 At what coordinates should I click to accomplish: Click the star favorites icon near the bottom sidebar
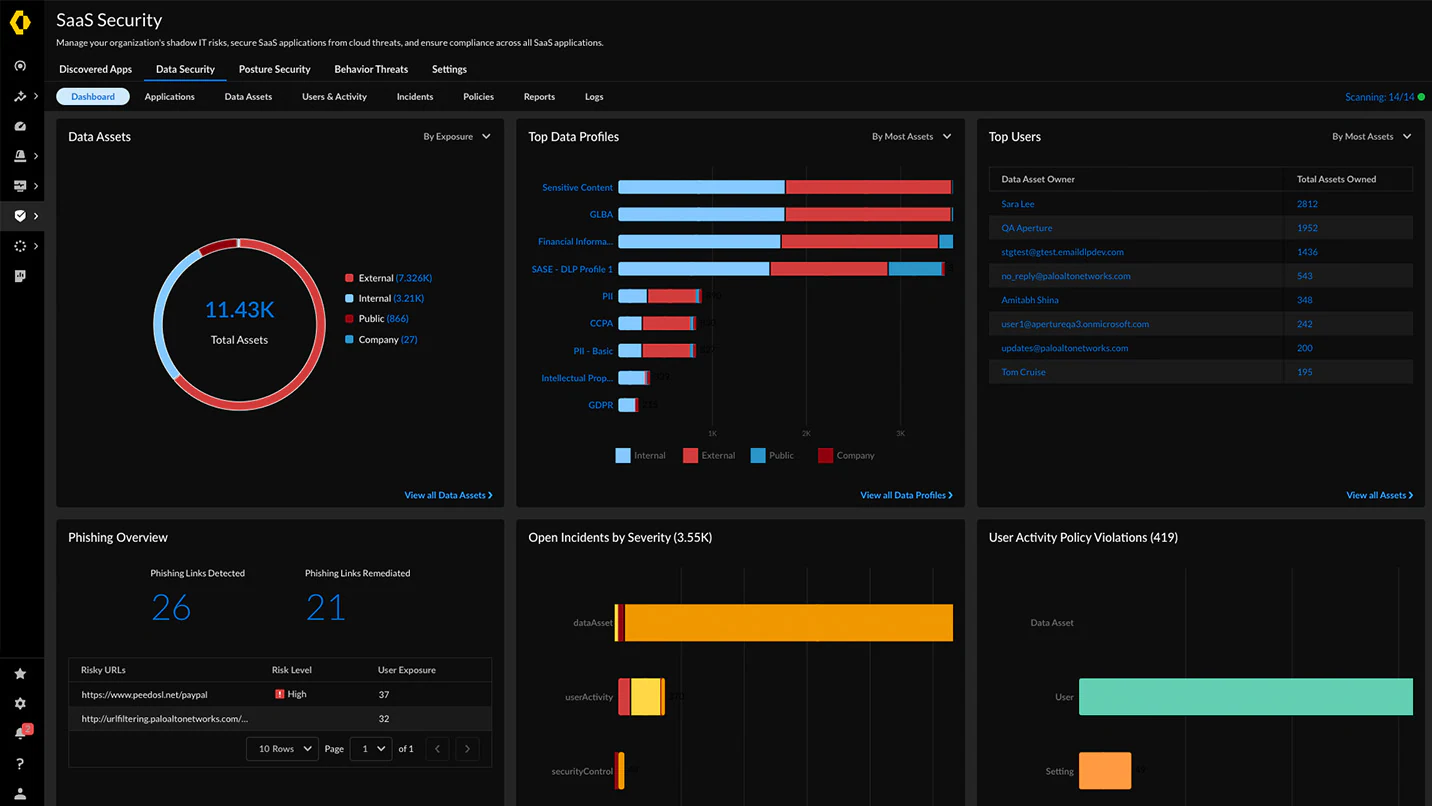coord(20,673)
